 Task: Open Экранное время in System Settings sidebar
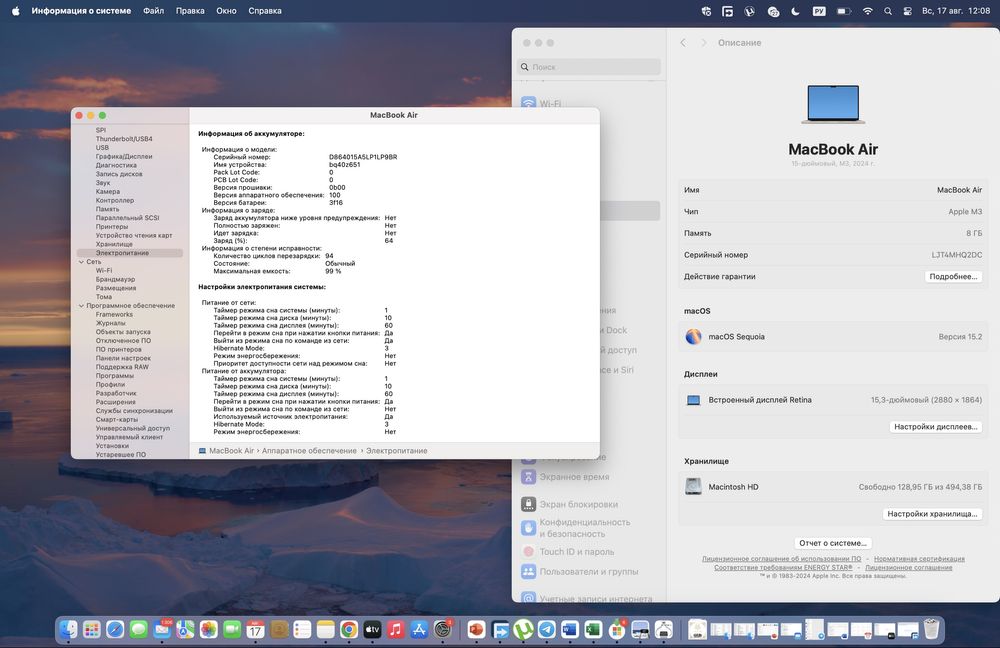click(x=574, y=476)
